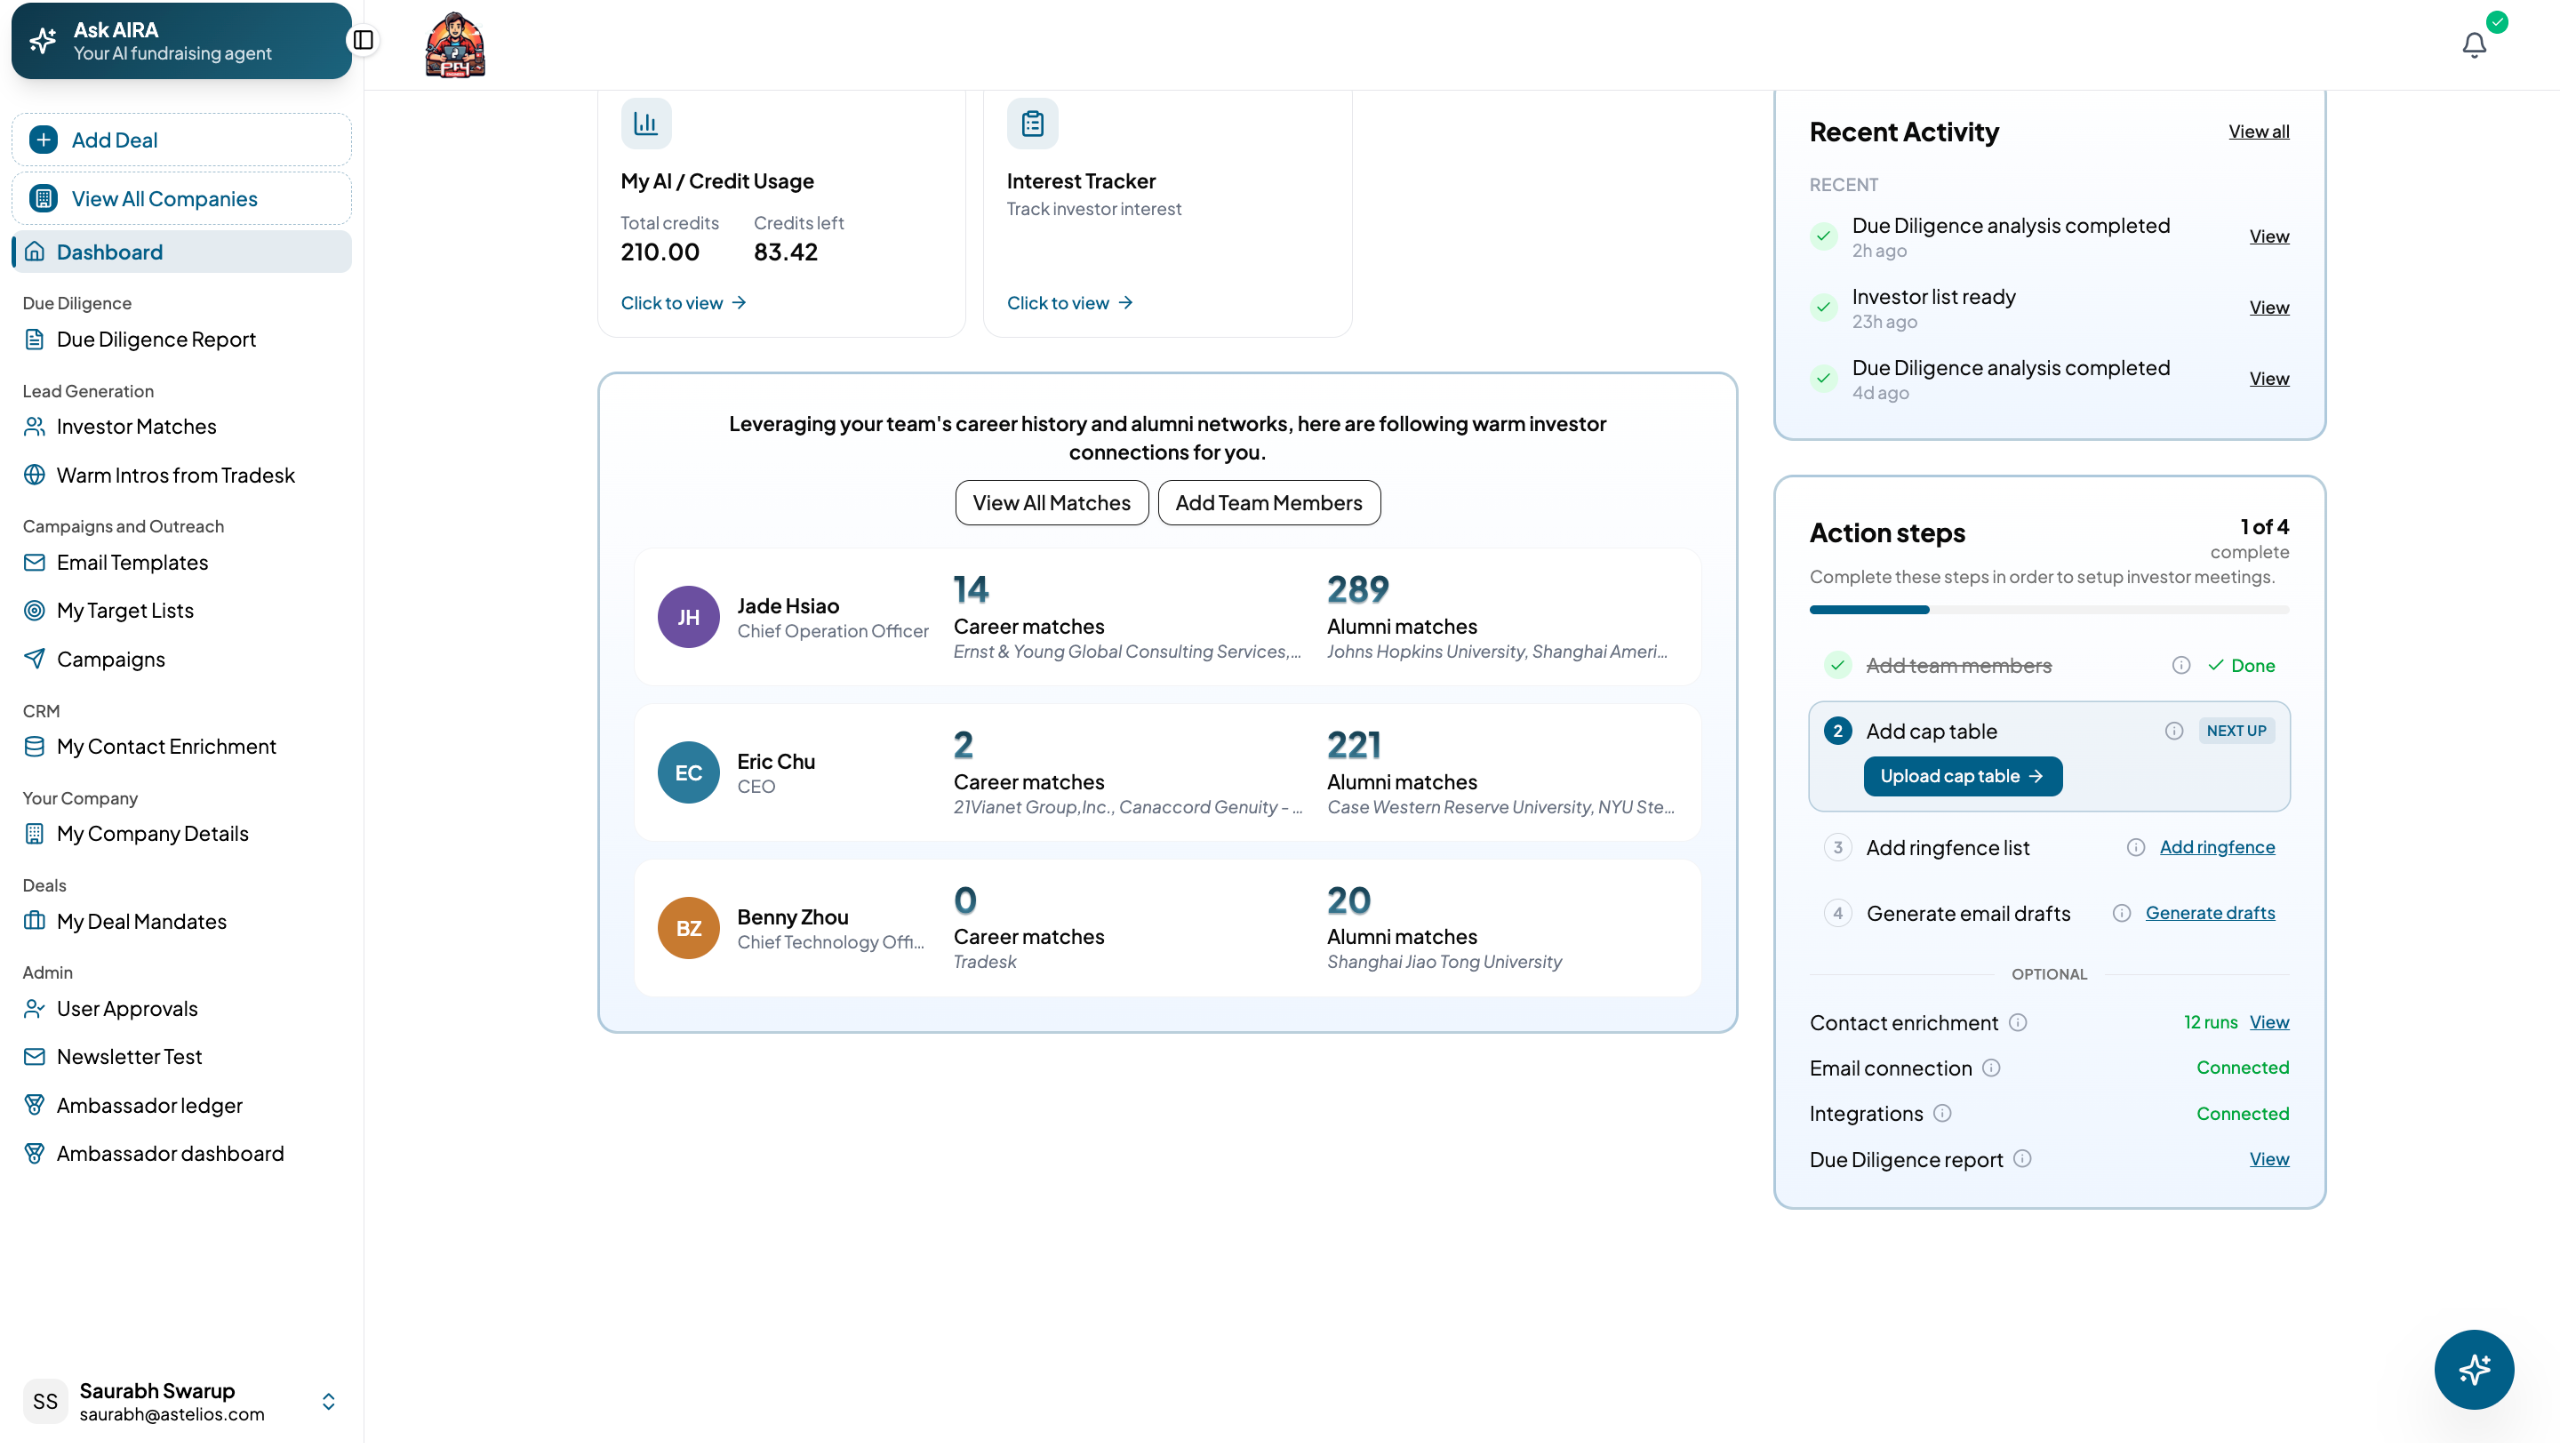
Task: Click info icon for Add cap table
Action: 2174,731
